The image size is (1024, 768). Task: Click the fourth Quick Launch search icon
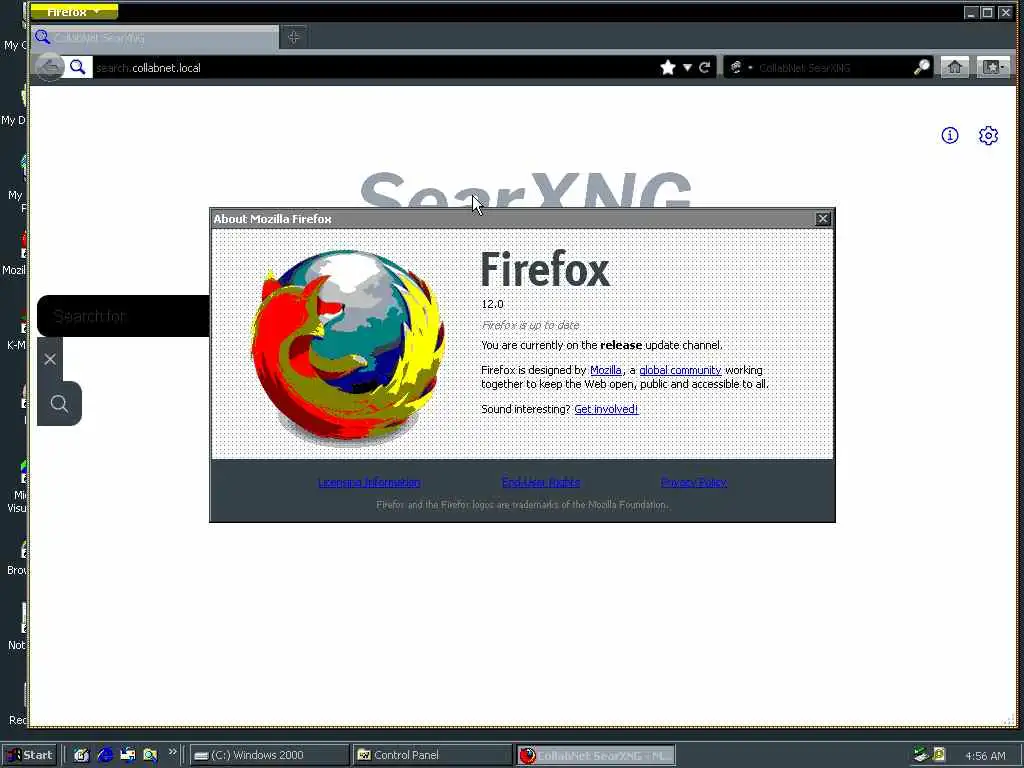pos(150,755)
